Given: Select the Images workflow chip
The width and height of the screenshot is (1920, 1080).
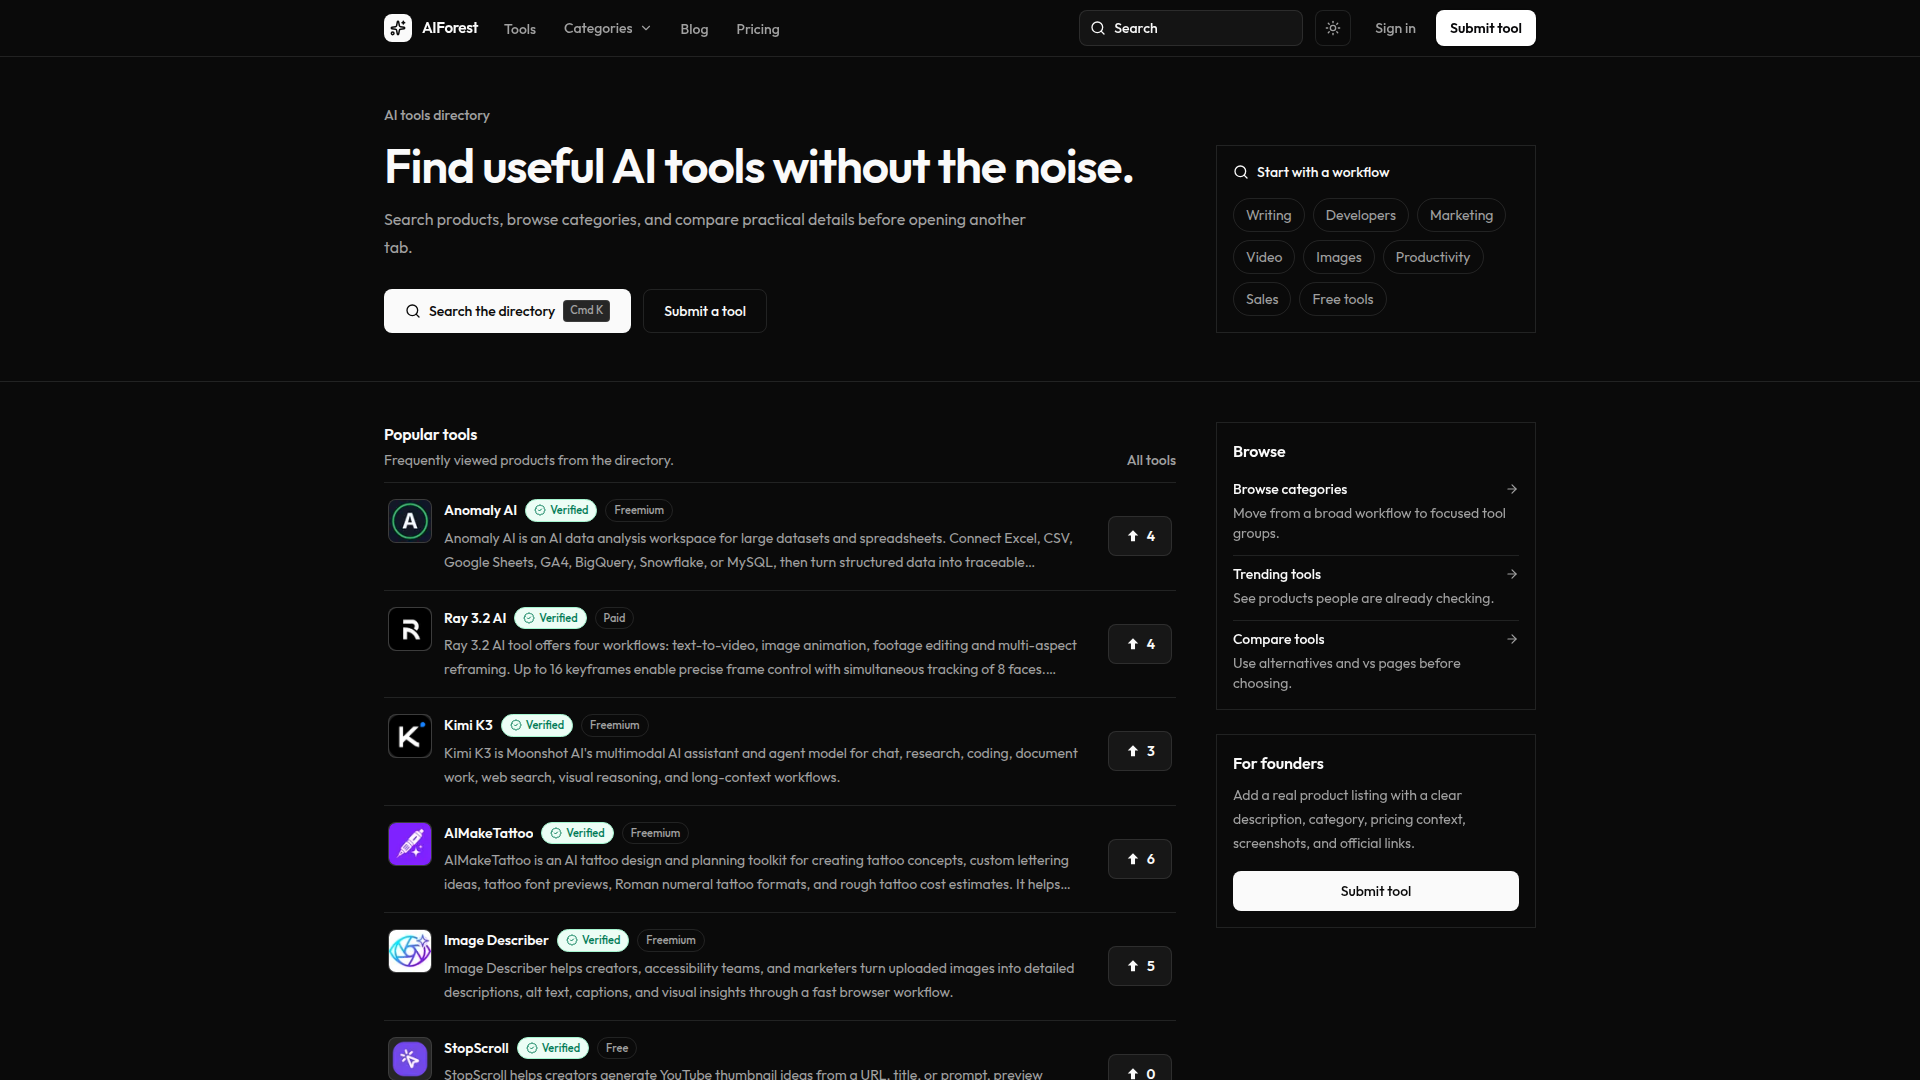Looking at the screenshot, I should 1339,257.
